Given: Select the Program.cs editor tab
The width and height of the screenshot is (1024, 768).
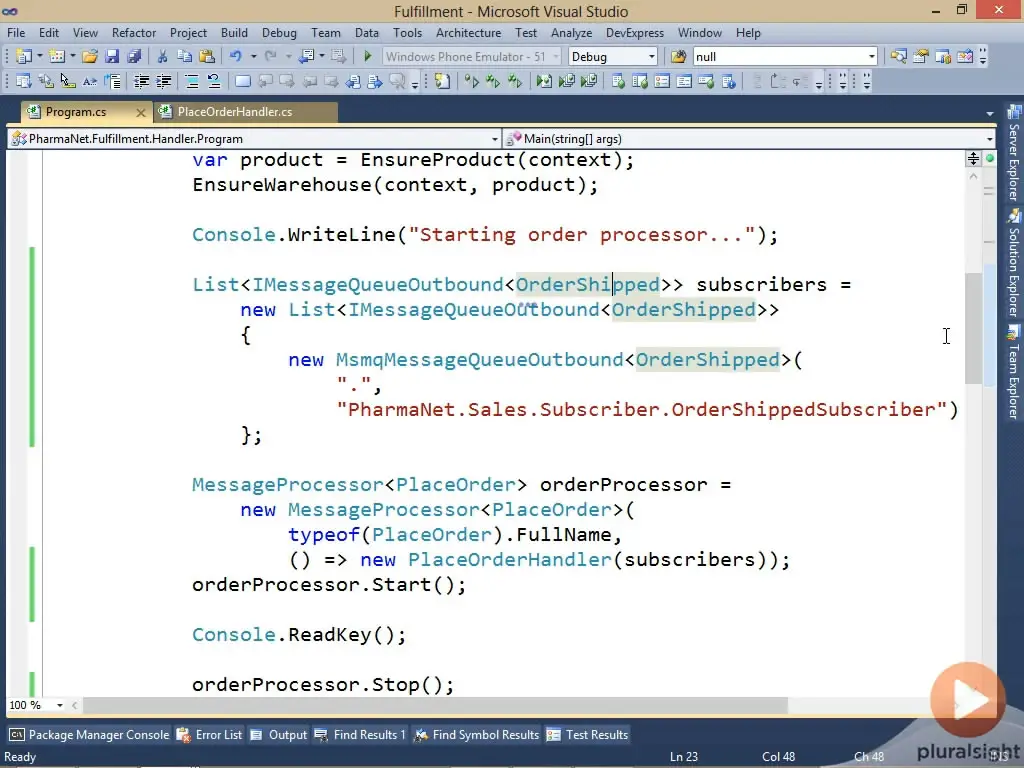Looking at the screenshot, I should [76, 112].
